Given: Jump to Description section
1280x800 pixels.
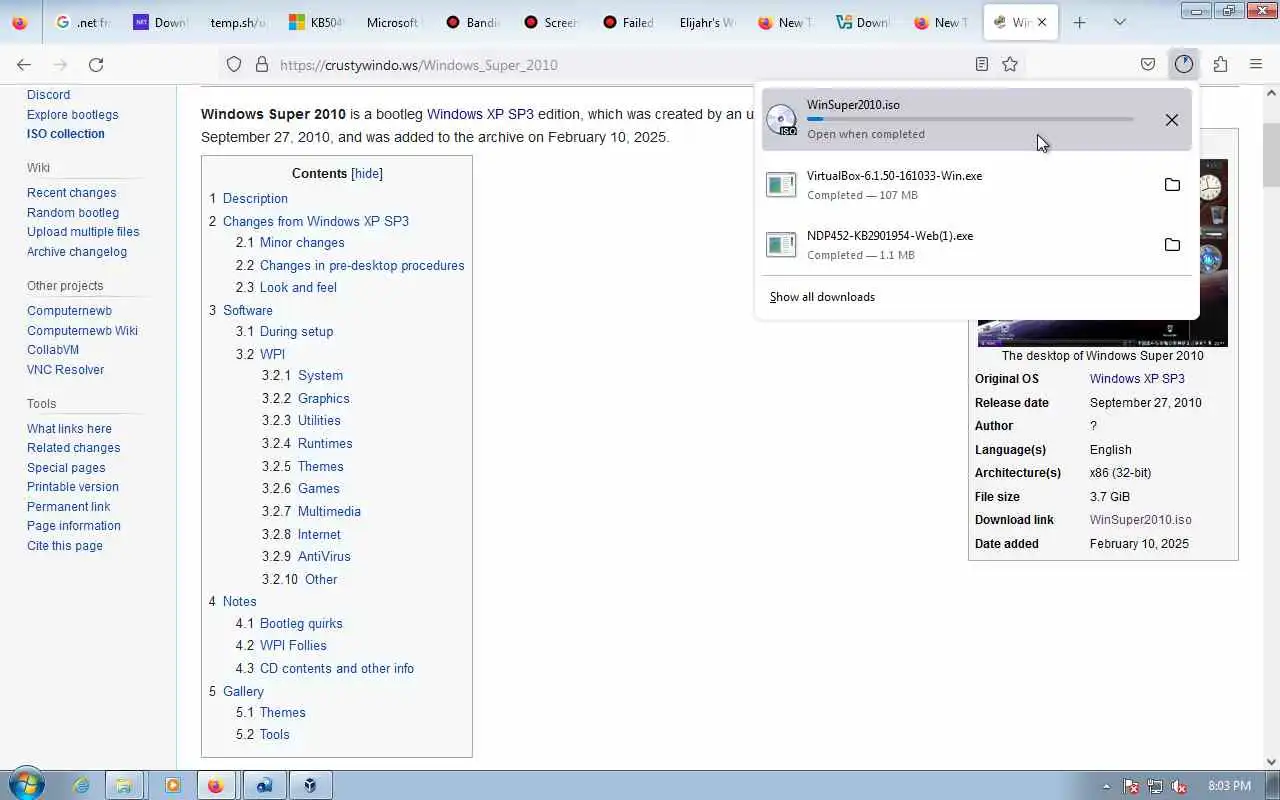Looking at the screenshot, I should click(255, 198).
